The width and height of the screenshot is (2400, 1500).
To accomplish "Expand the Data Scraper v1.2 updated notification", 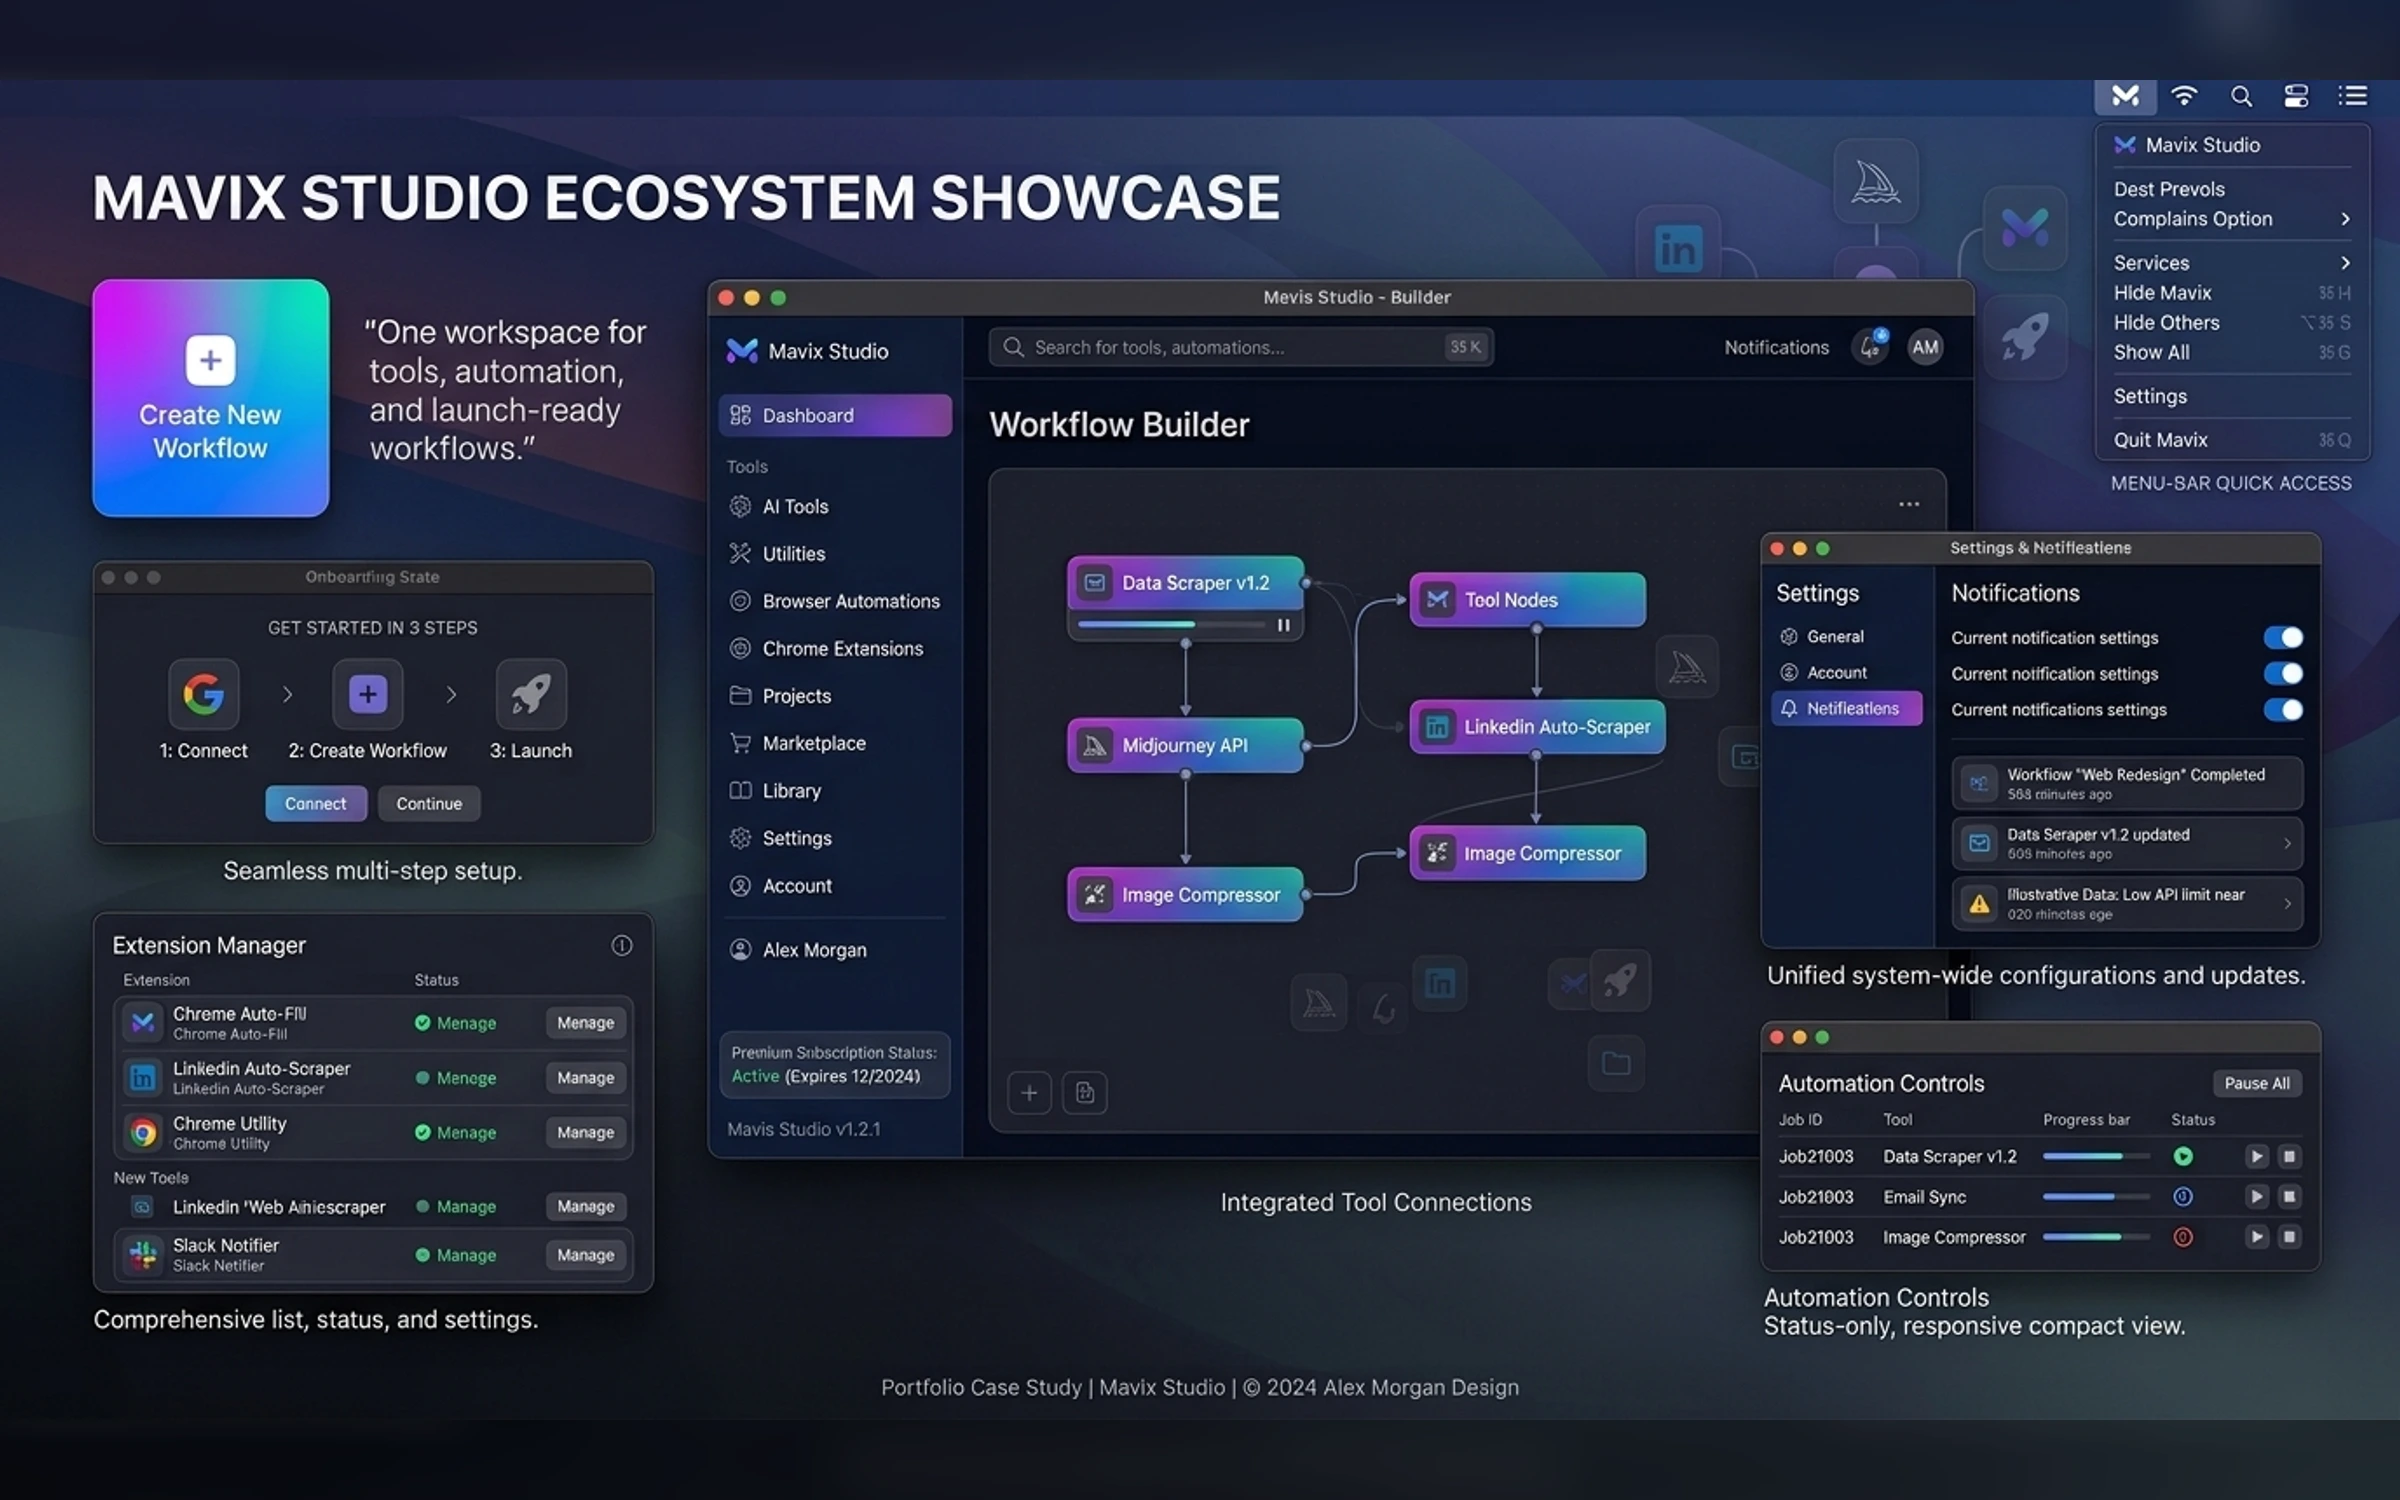I will click(x=2287, y=843).
